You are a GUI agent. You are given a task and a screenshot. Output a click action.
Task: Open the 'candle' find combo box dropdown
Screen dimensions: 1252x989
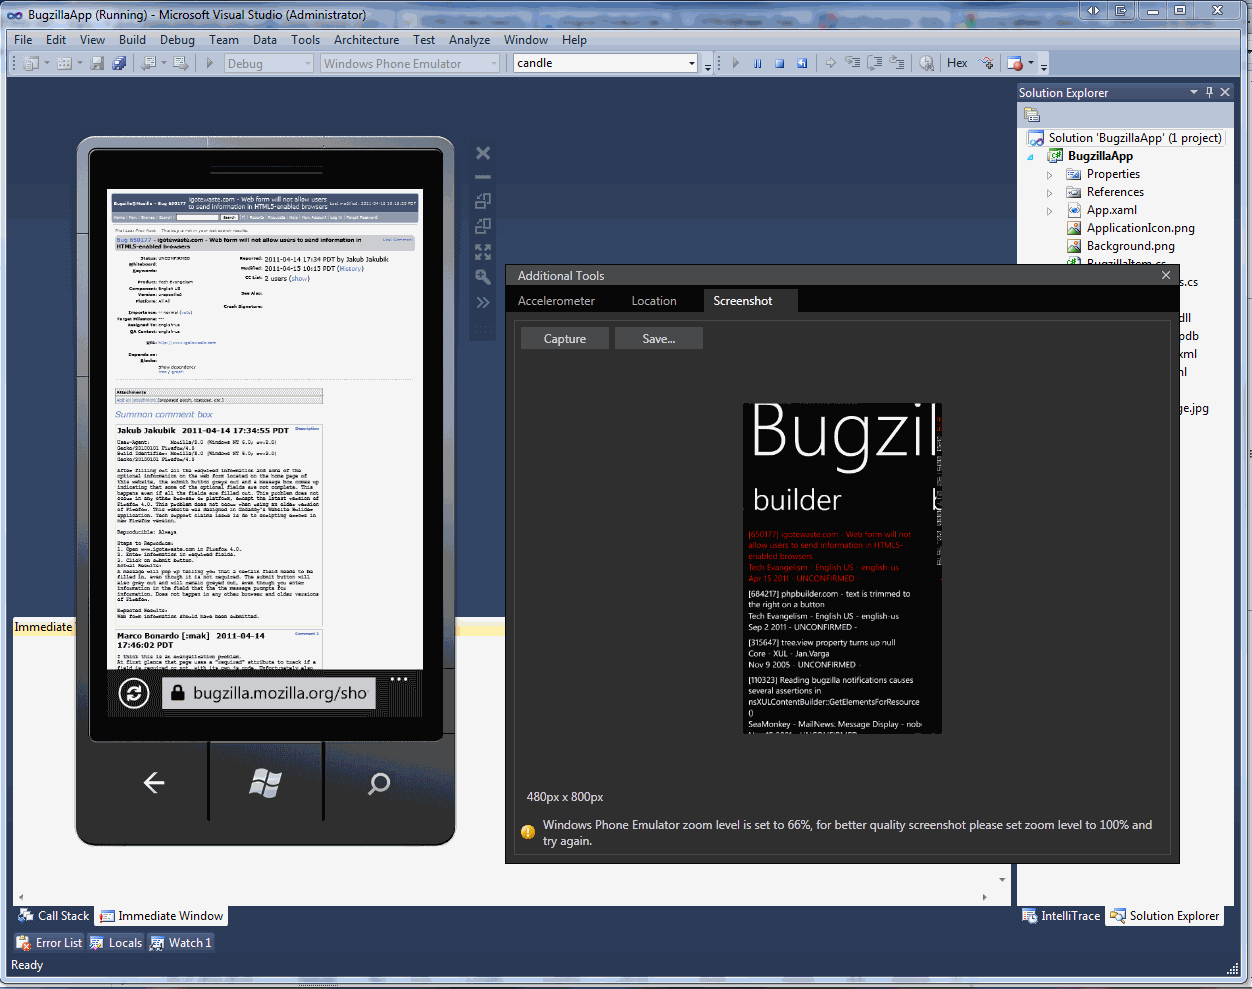pyautogui.click(x=691, y=63)
